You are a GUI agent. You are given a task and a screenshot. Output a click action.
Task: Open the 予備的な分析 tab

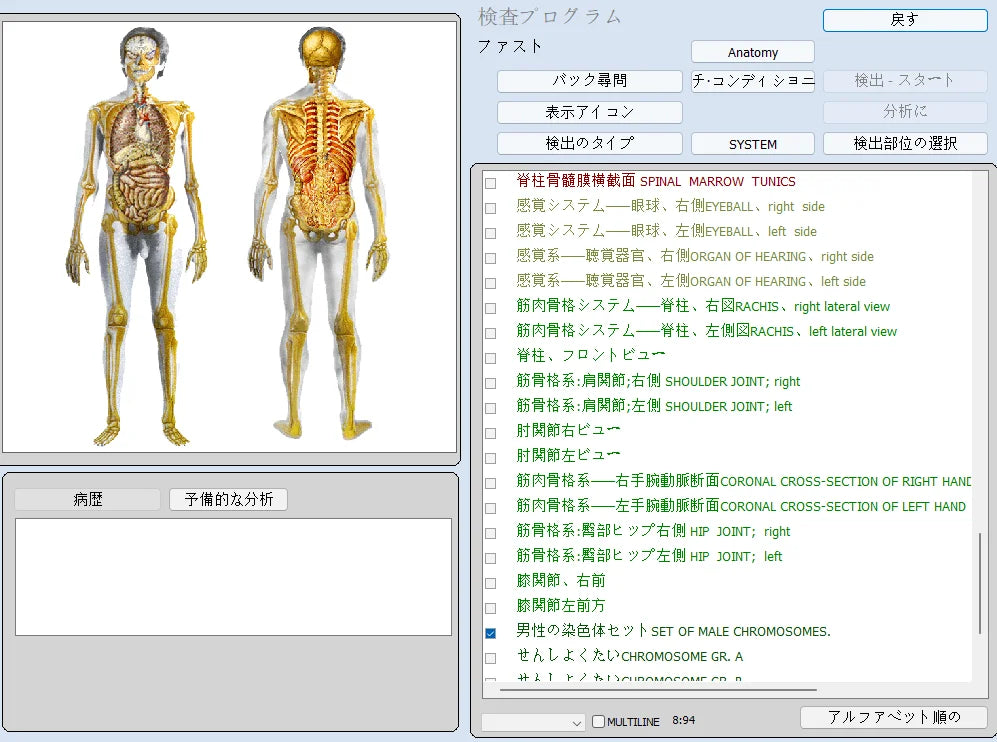pyautogui.click(x=228, y=499)
